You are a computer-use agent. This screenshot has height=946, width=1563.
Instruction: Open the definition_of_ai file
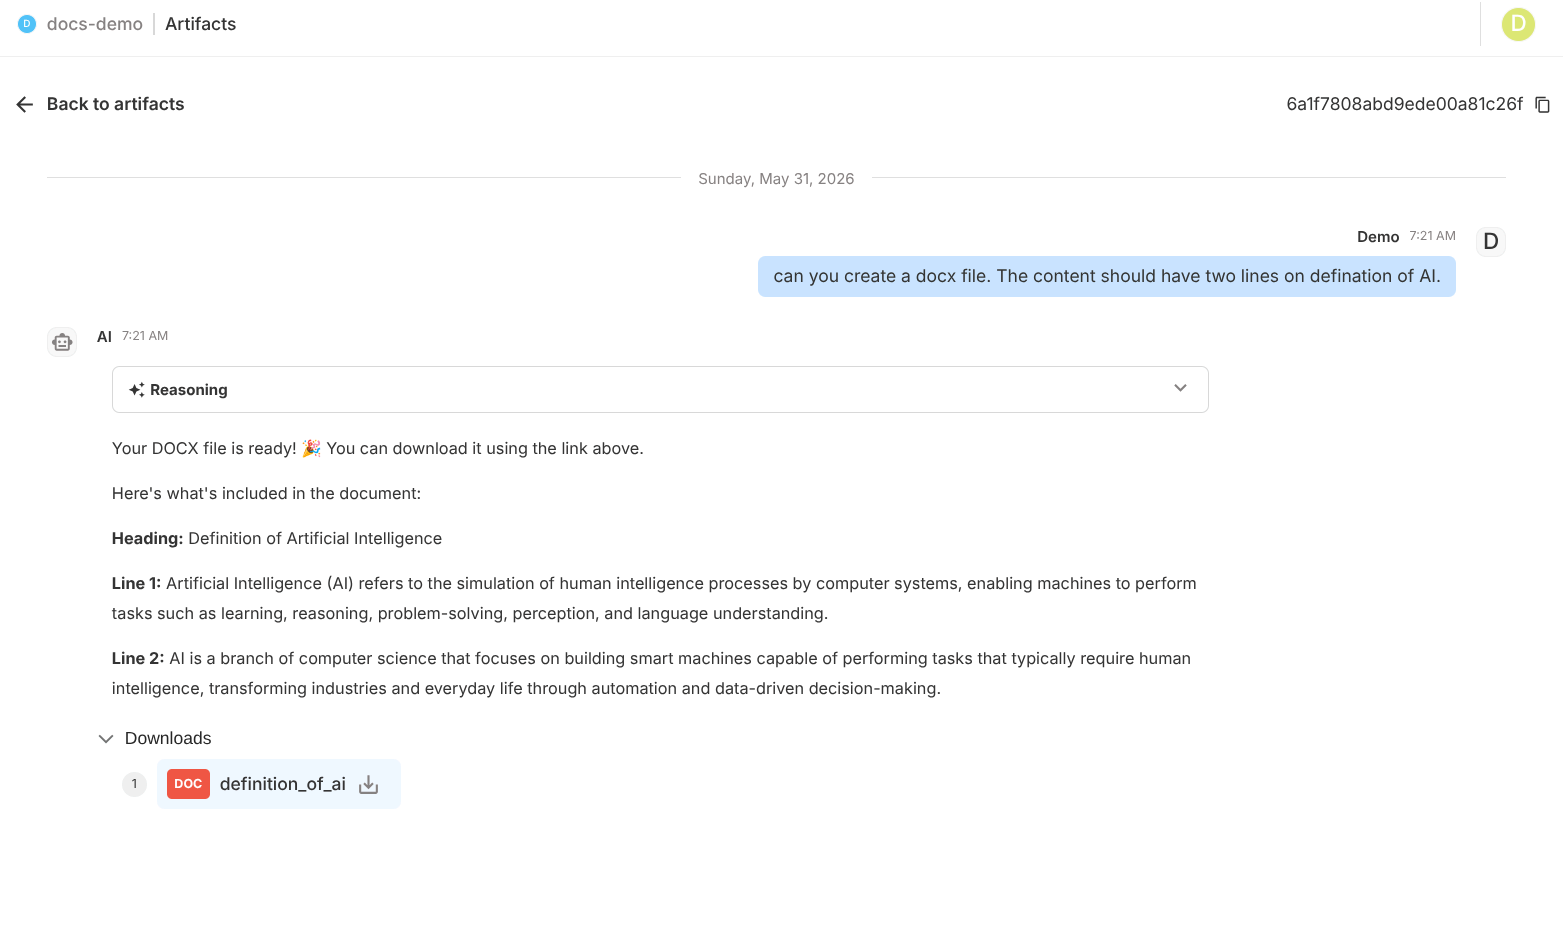pyautogui.click(x=283, y=784)
